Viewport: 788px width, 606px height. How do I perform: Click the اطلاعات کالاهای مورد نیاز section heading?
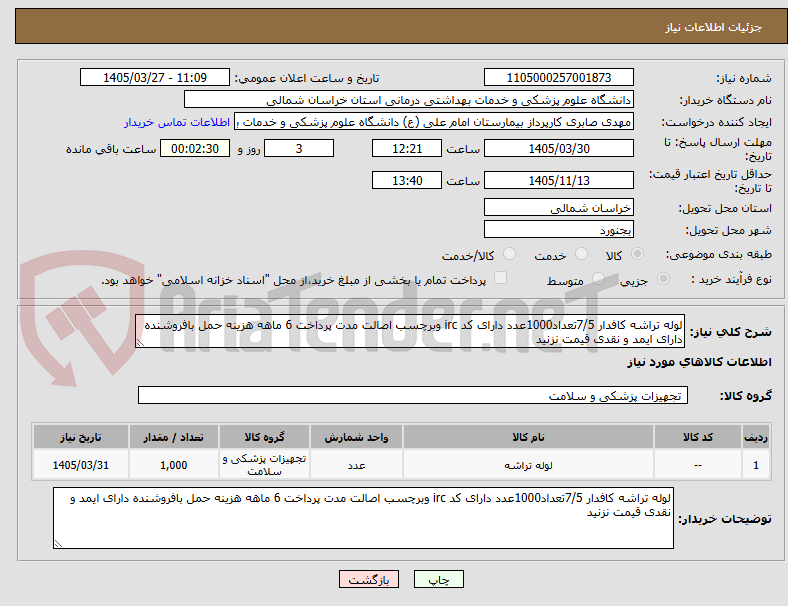coord(699,362)
